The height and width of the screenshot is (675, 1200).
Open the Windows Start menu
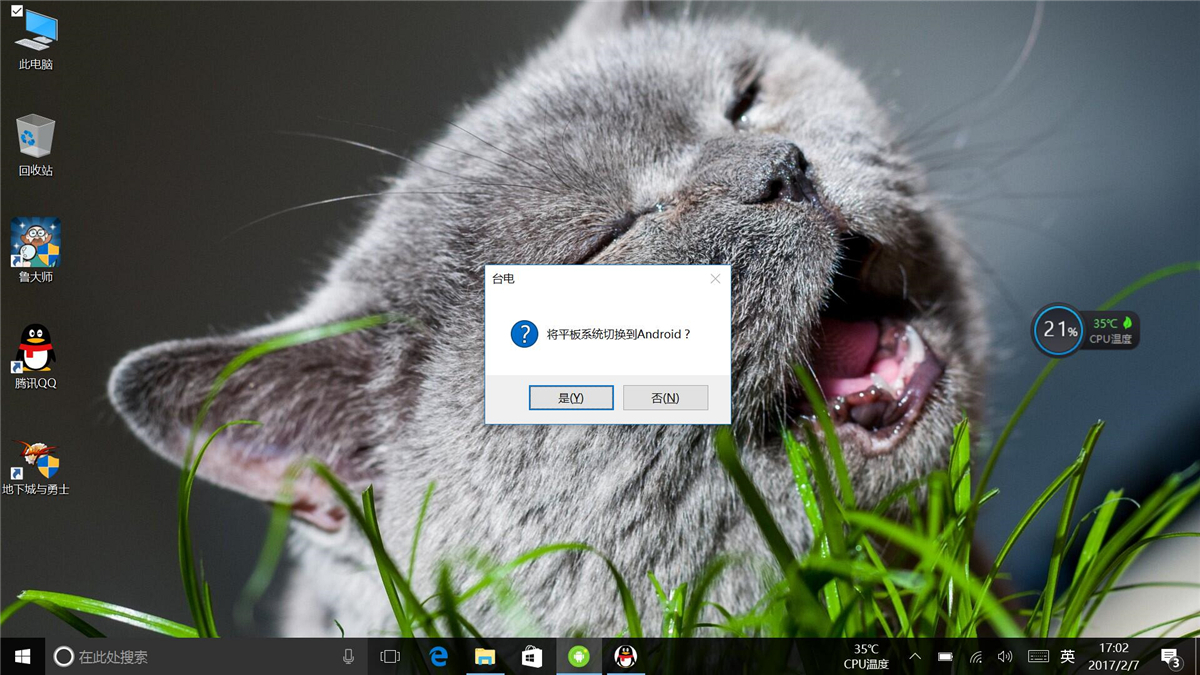click(22, 657)
